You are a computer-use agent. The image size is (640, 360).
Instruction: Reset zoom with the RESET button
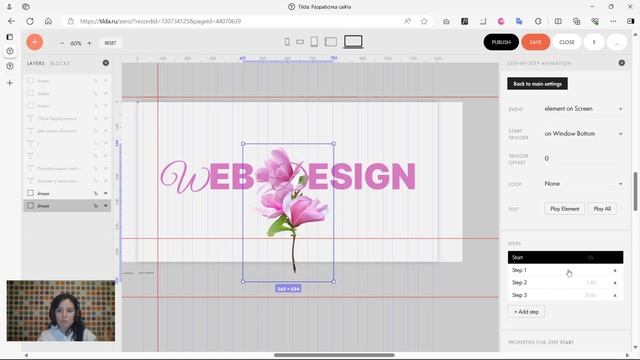[110, 43]
